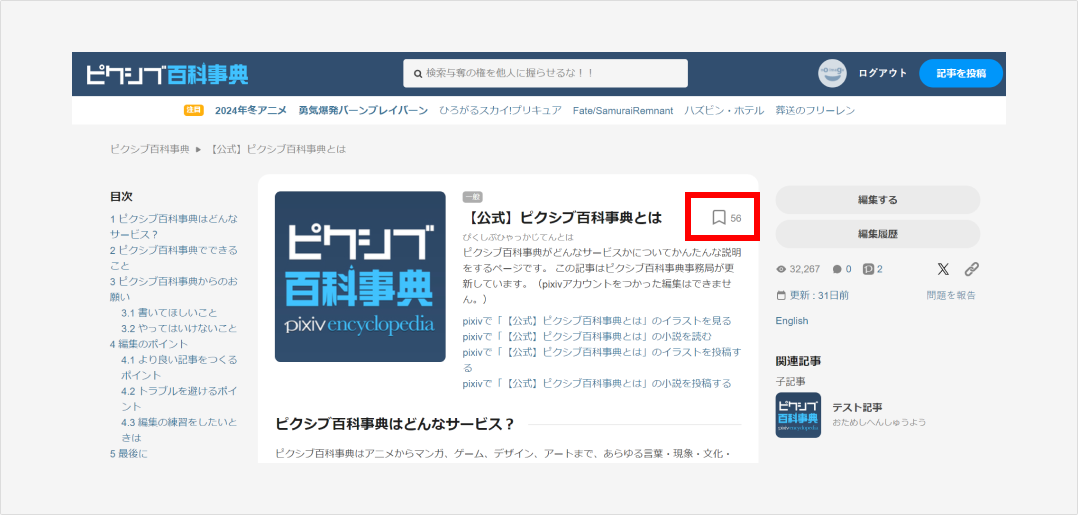Open trending topic Fate/SamuraiRemnant
1078x515 pixels.
tap(623, 110)
